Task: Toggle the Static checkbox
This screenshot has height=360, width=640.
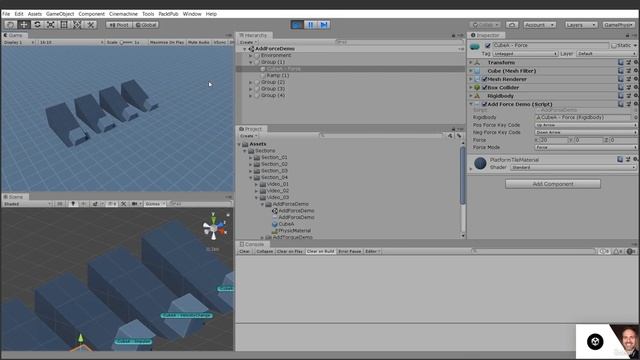Action: pos(614,45)
